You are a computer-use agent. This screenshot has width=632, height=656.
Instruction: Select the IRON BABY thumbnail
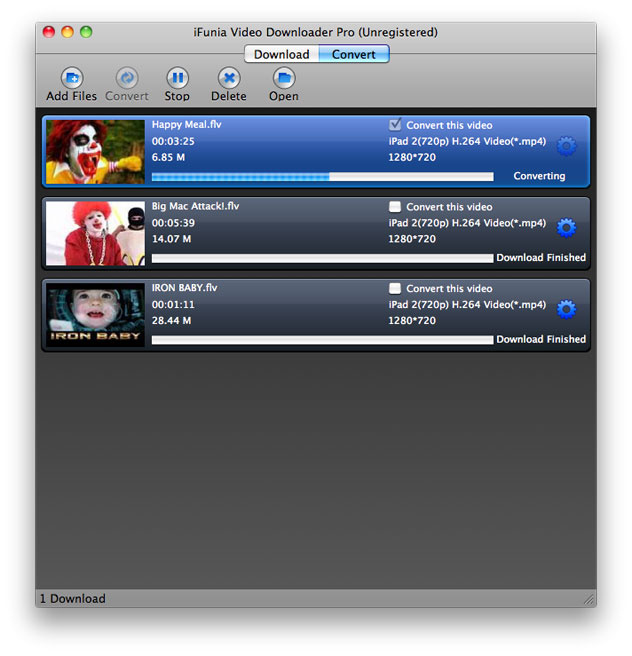tap(95, 315)
